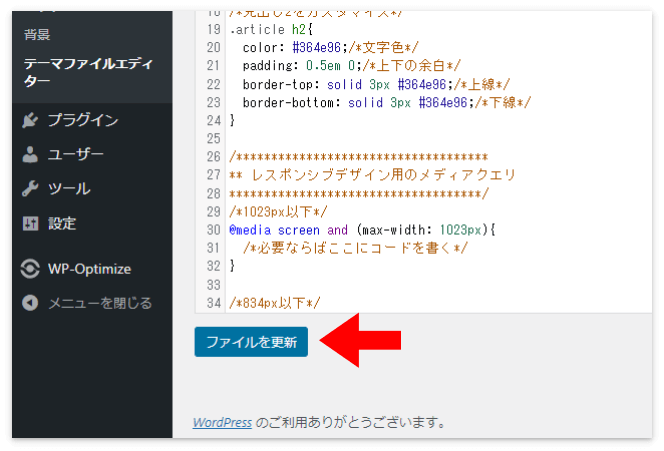Click the ツール wrench icon
Image resolution: width=664 pixels, height=451 pixels.
[x=30, y=189]
